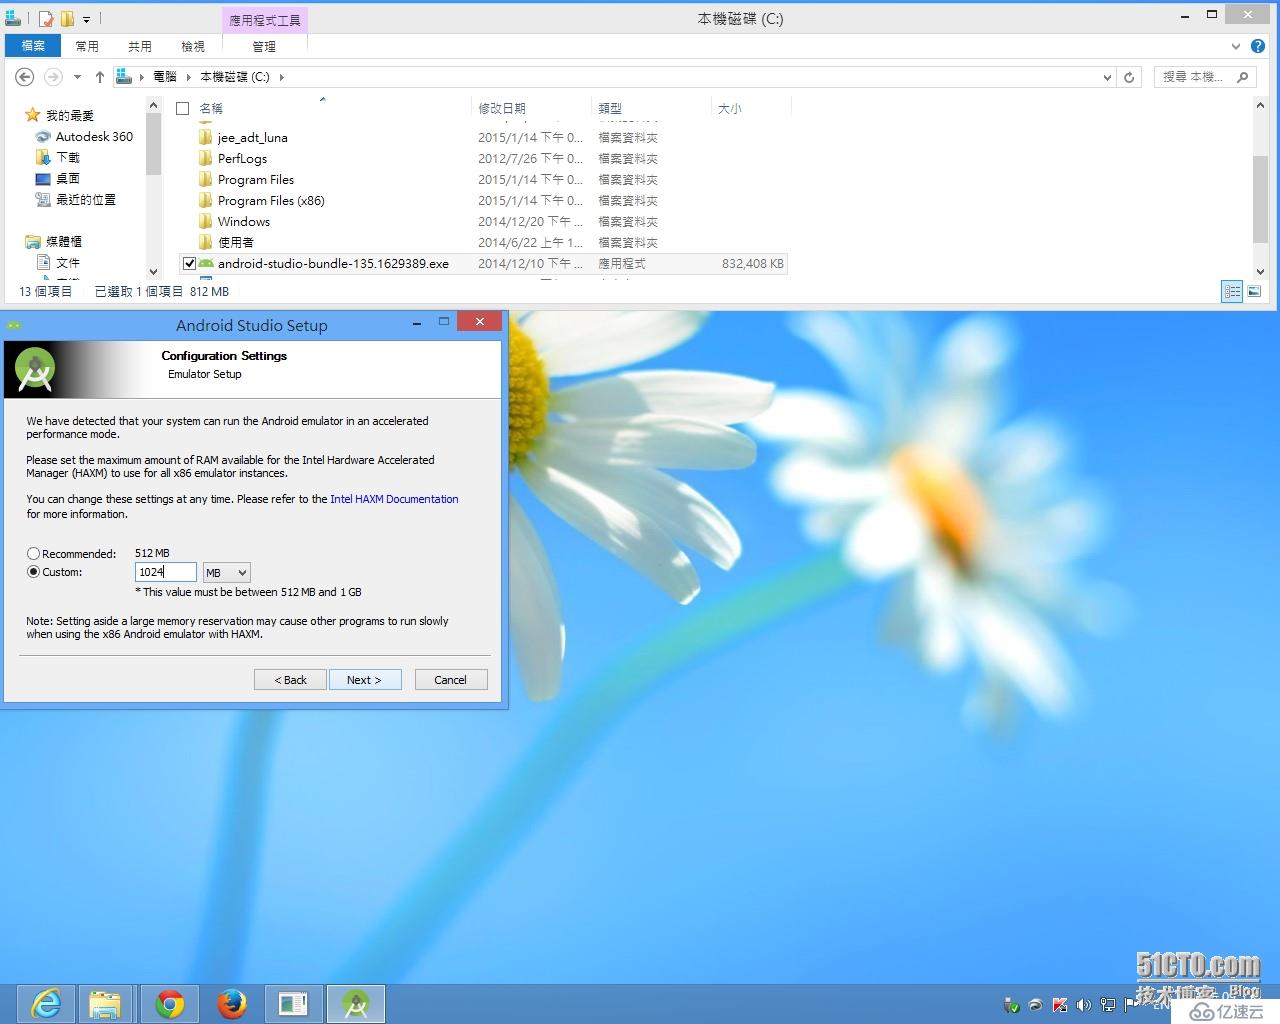Expand the 本機磁碟 (C:) breadcrumb arrow
The height and width of the screenshot is (1024, 1280).
point(281,77)
